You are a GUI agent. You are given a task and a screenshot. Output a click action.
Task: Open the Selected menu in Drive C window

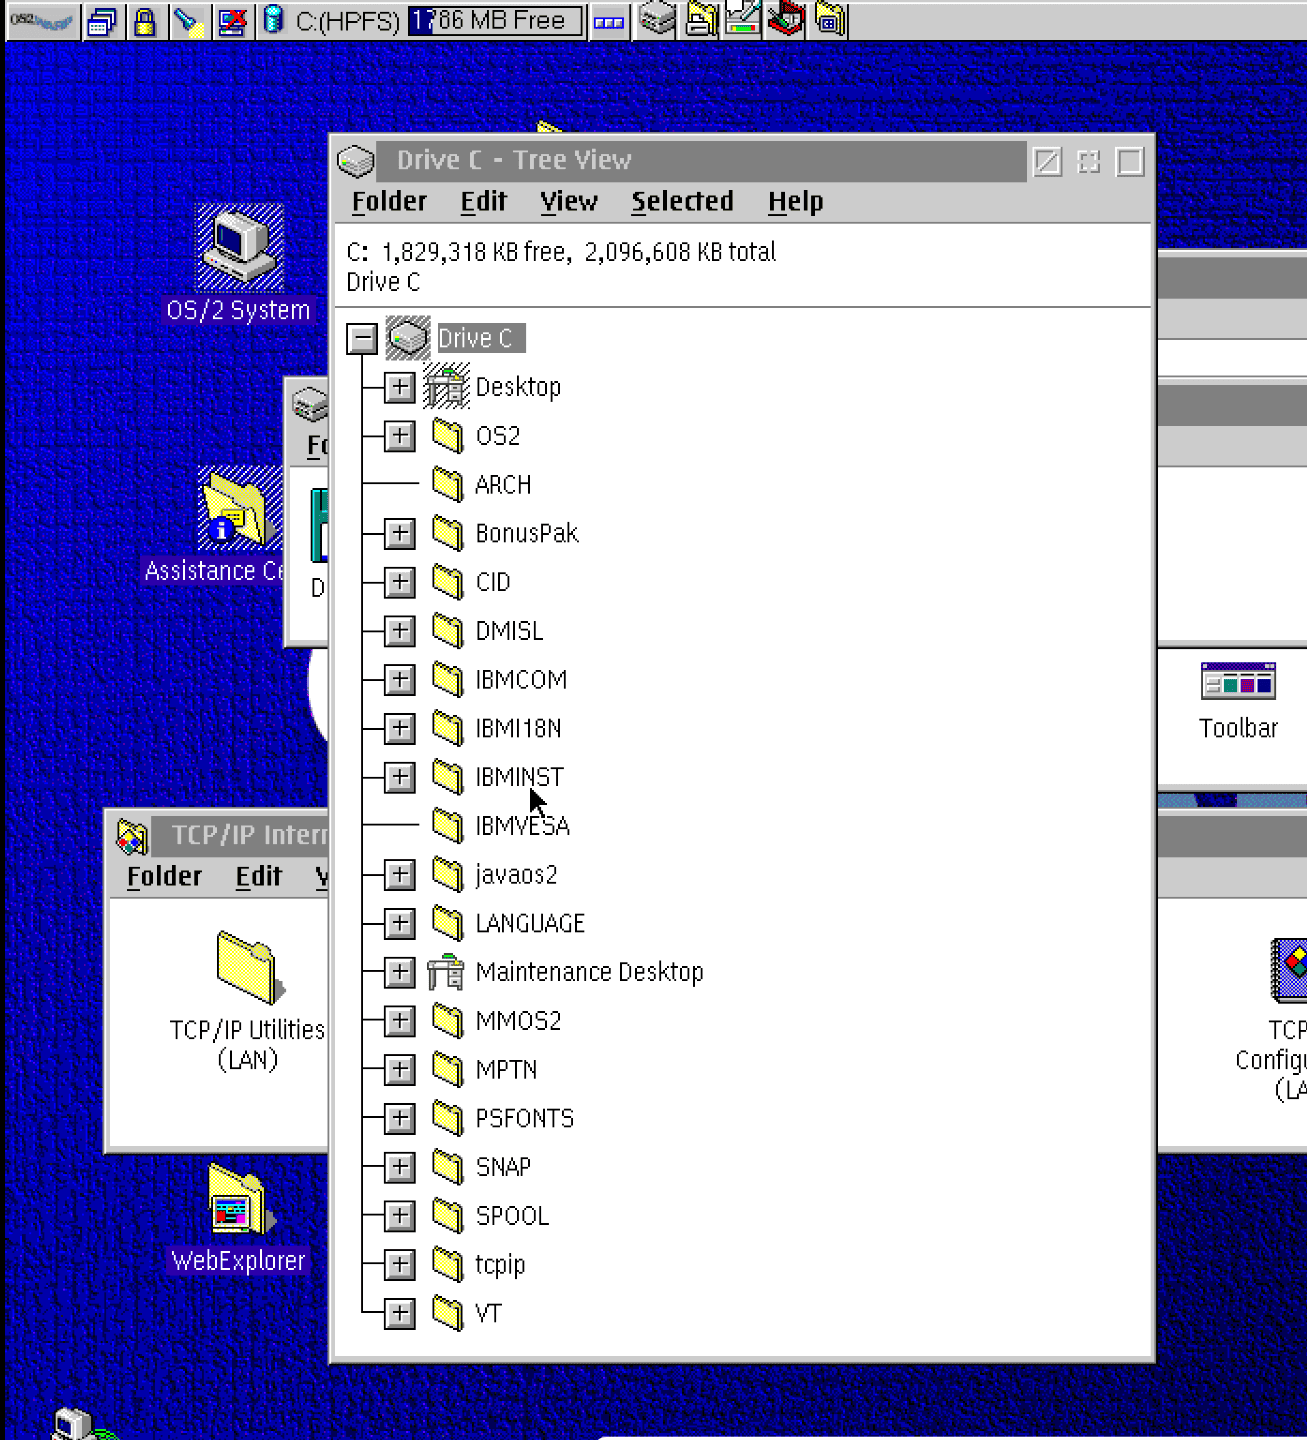click(x=682, y=201)
